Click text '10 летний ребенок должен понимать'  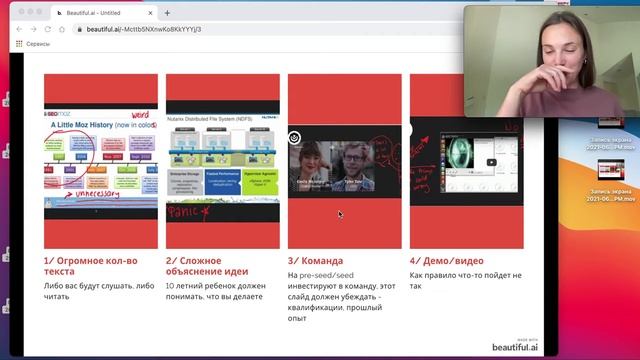click(x=216, y=291)
